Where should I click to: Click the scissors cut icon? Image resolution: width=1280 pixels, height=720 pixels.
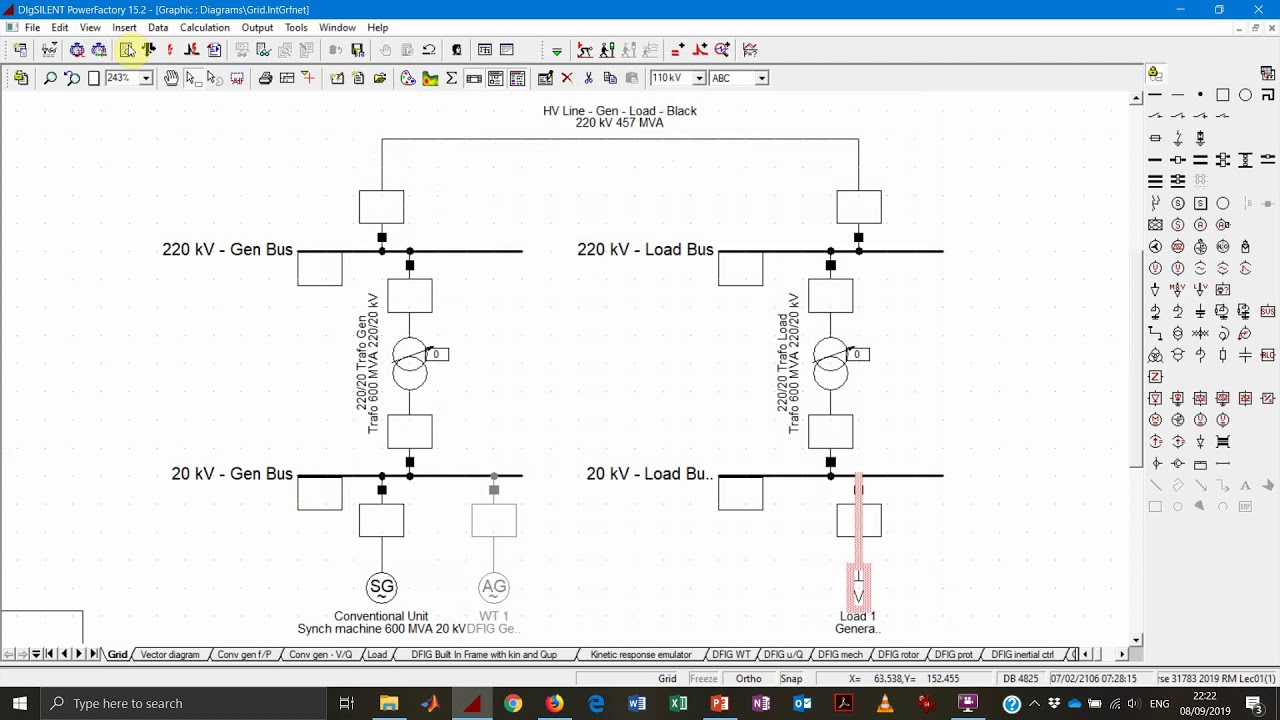pyautogui.click(x=588, y=78)
